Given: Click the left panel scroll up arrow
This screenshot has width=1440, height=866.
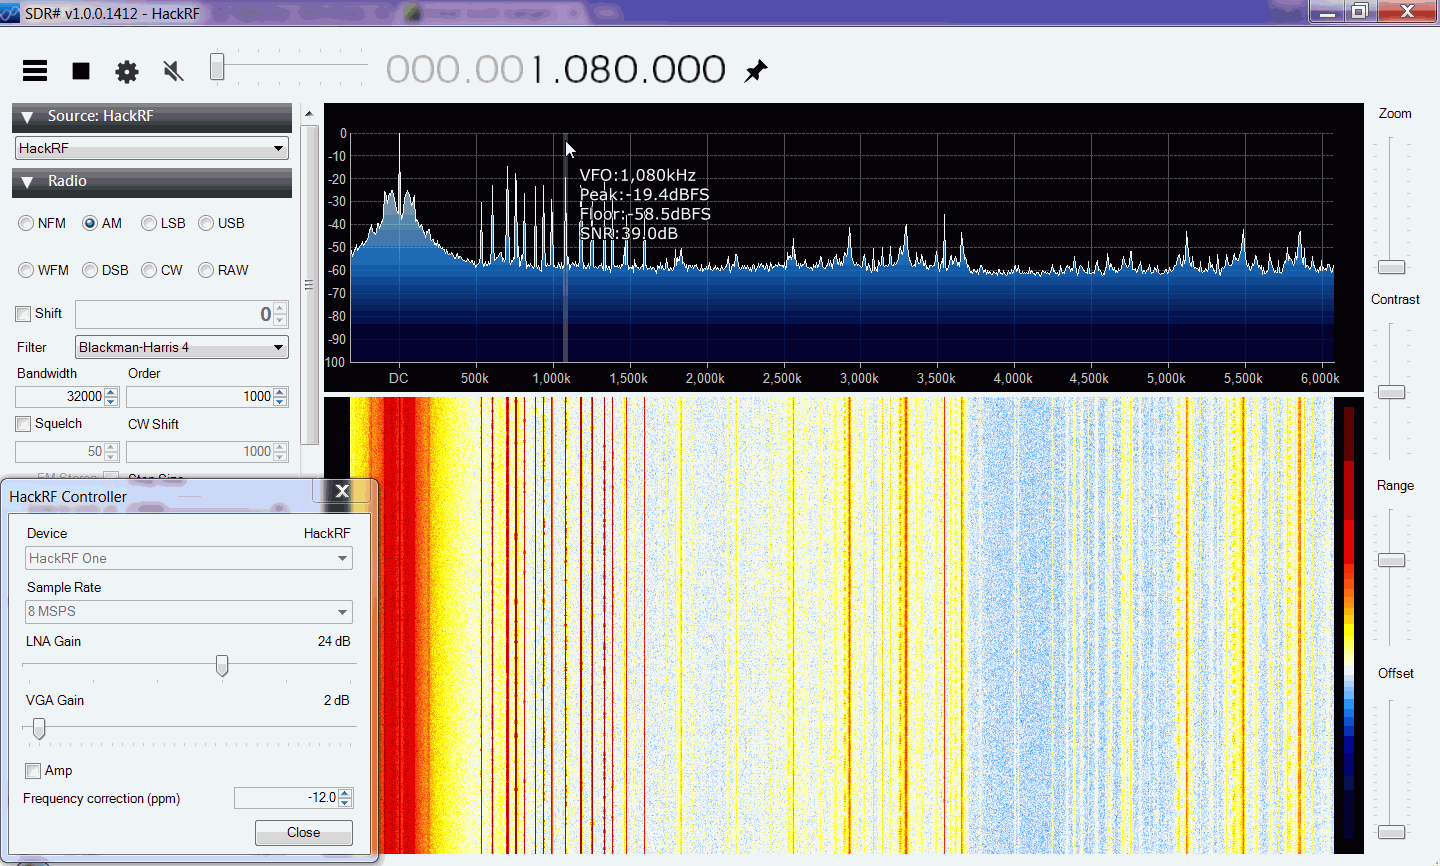Looking at the screenshot, I should click(309, 114).
